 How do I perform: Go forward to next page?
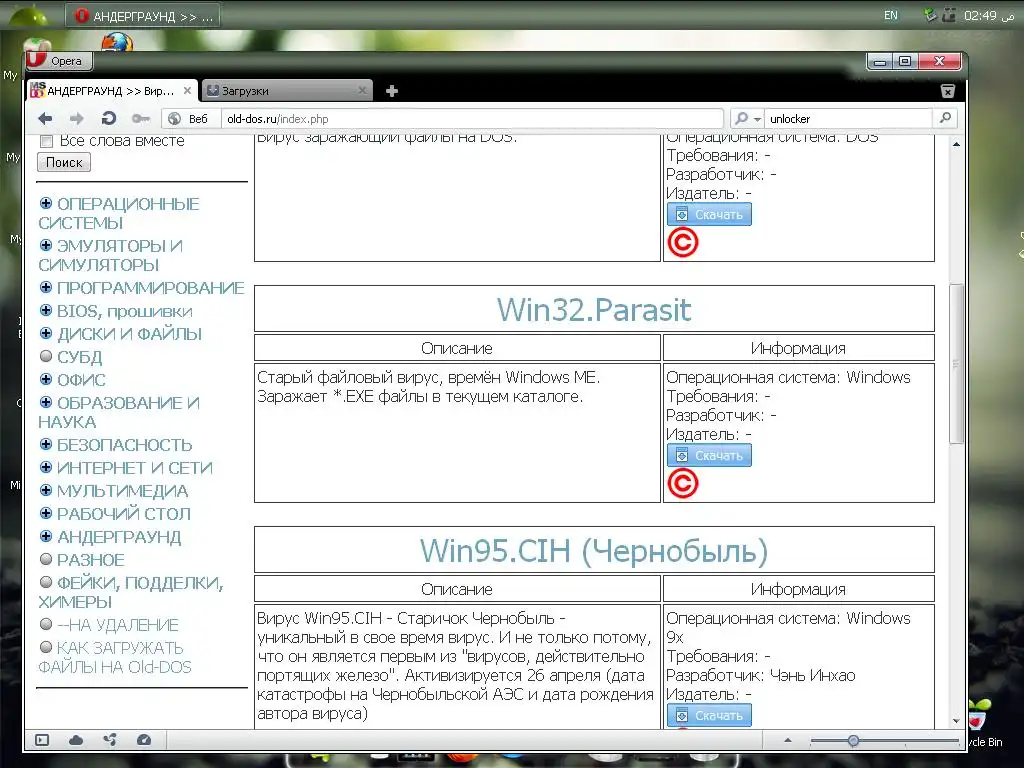[x=77, y=118]
